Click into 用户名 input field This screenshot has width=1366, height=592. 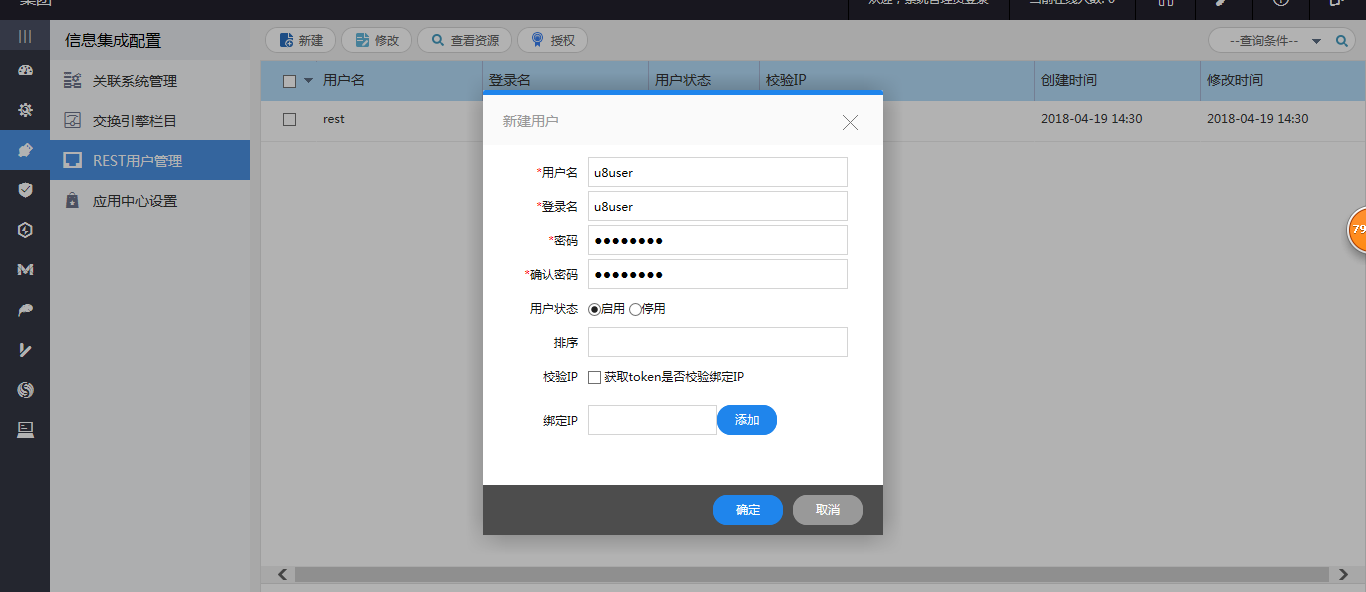pos(718,172)
